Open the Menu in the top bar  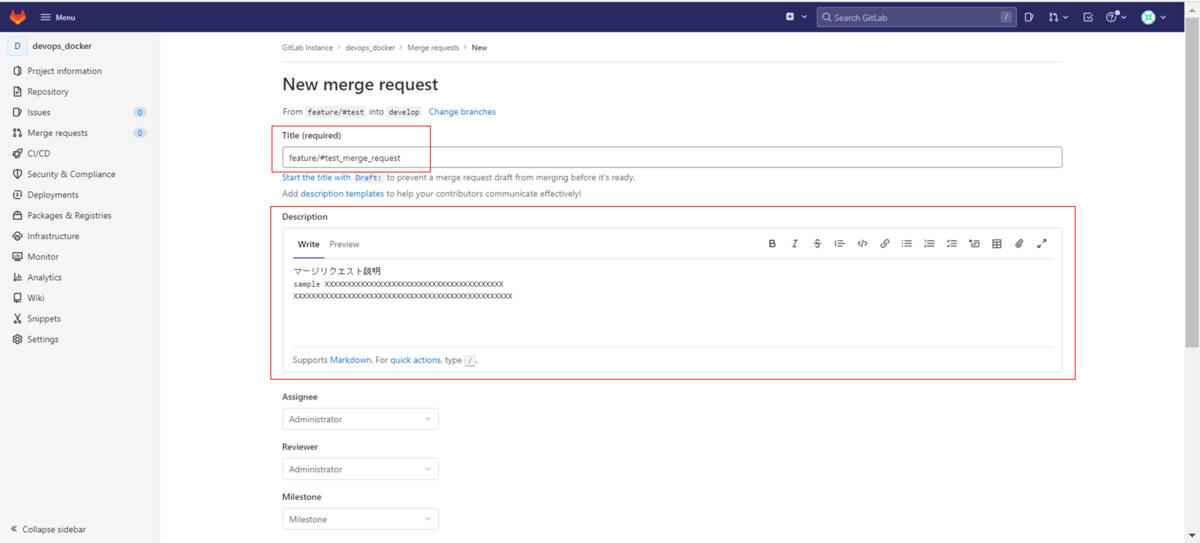click(57, 17)
